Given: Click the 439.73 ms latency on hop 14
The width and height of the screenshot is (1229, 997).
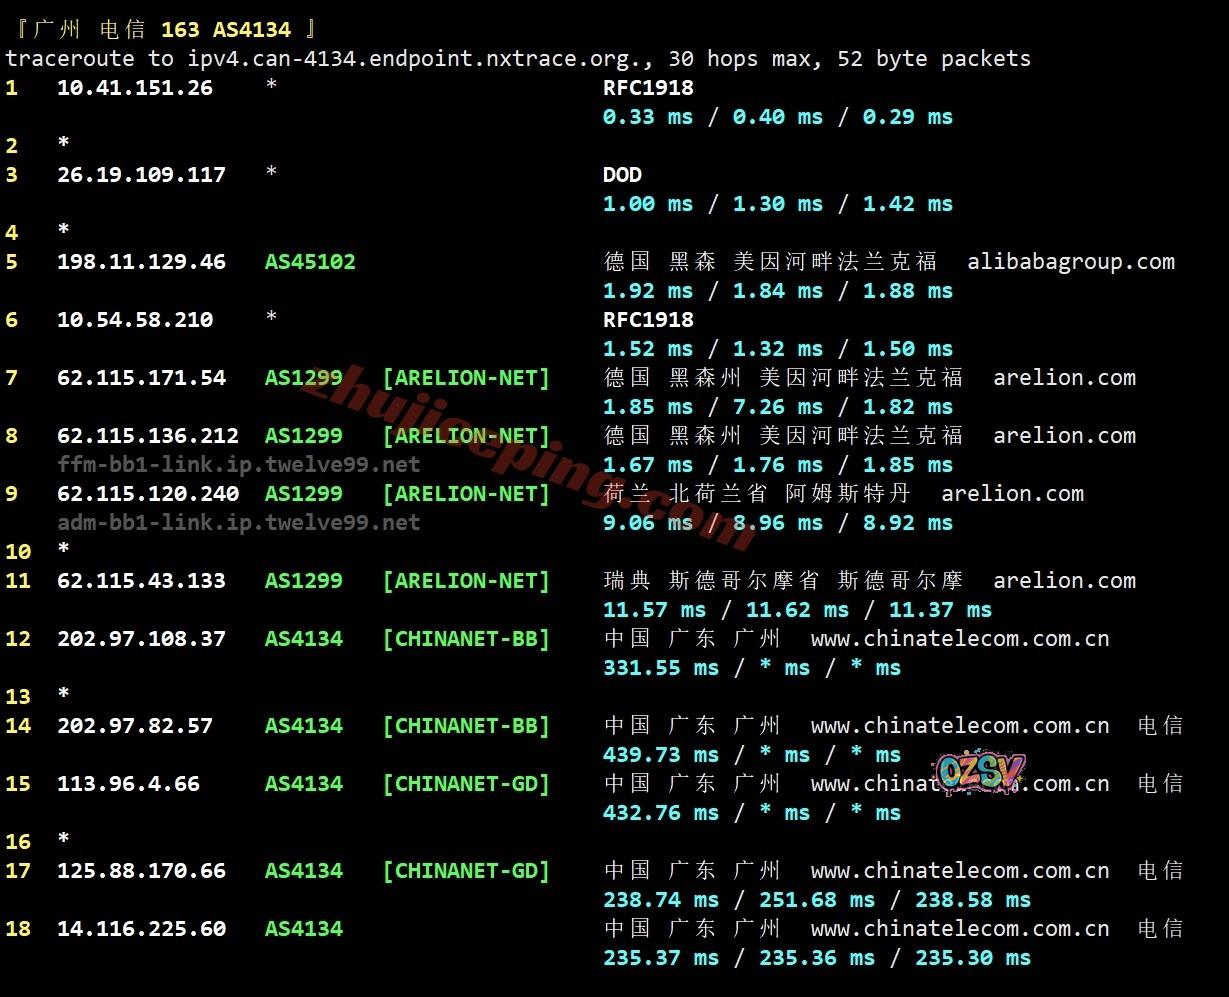Looking at the screenshot, I should [x=661, y=755].
